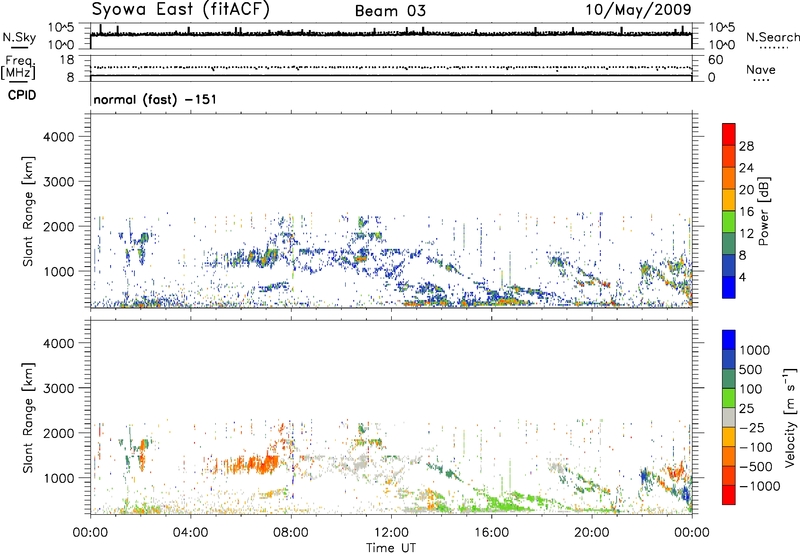Screen dimensions: 800x554
Task: Click the "4000" tick on the power panel
Action: tap(58, 137)
